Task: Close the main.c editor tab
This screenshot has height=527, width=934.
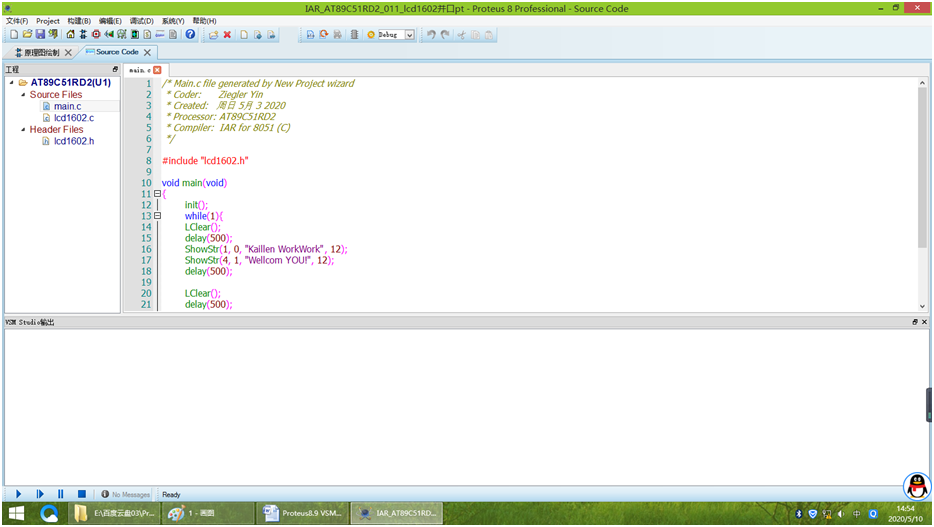Action: tap(157, 70)
